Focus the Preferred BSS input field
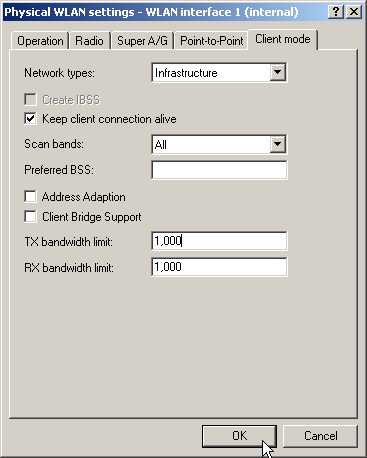Viewport: 367px width, 458px height. tap(219, 170)
